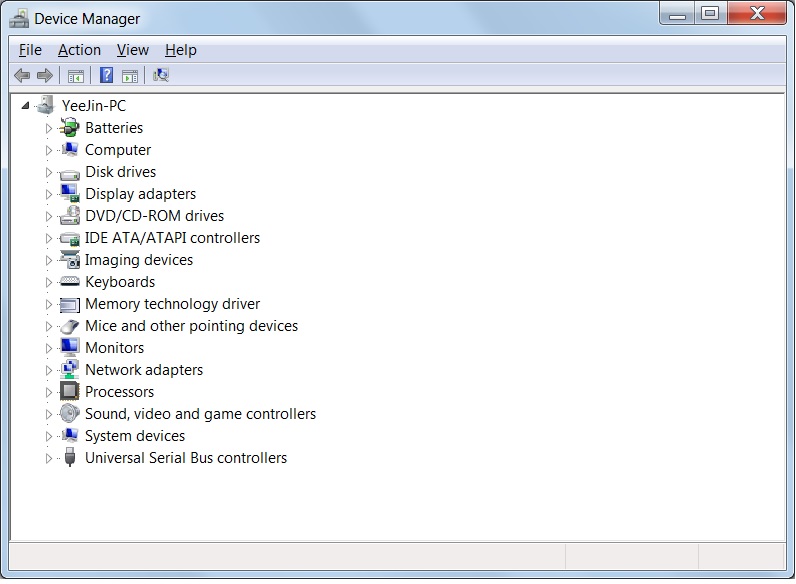The image size is (796, 584).
Task: Click the Computer category icon
Action: point(70,149)
